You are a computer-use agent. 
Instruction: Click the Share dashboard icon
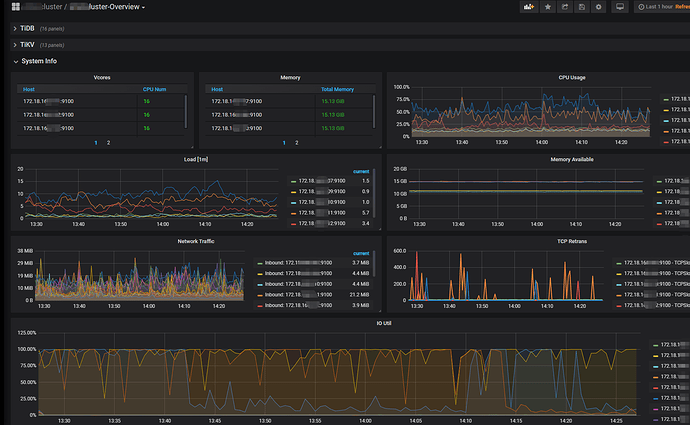point(565,7)
